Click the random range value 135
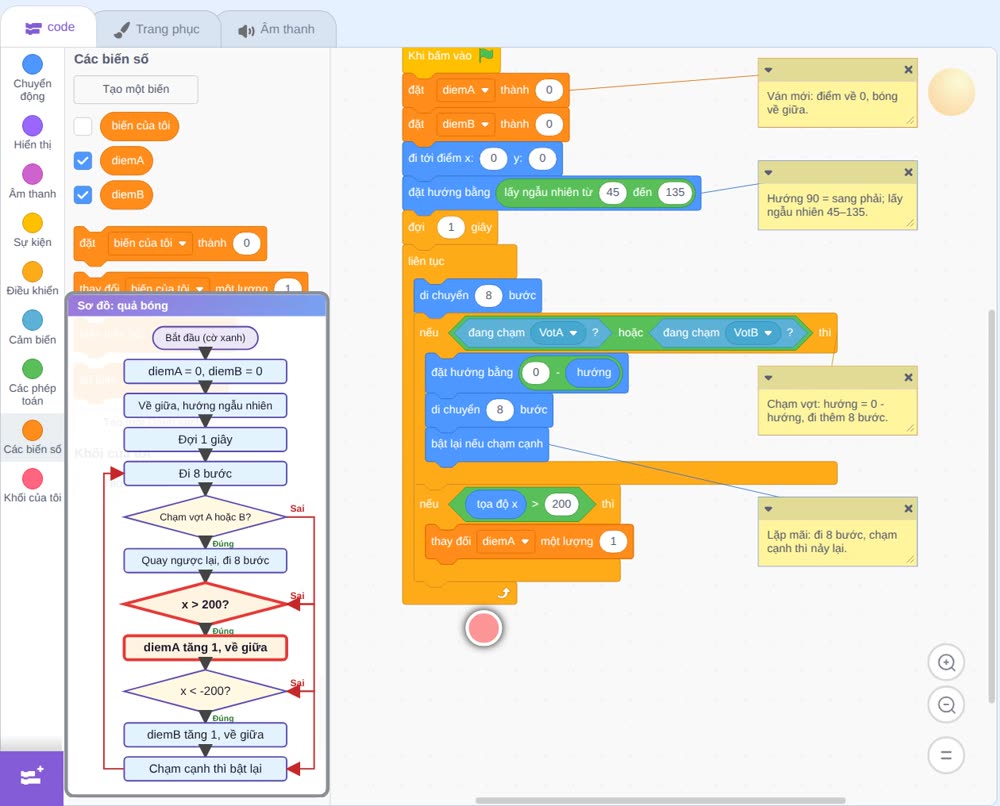1000x806 pixels. click(675, 193)
